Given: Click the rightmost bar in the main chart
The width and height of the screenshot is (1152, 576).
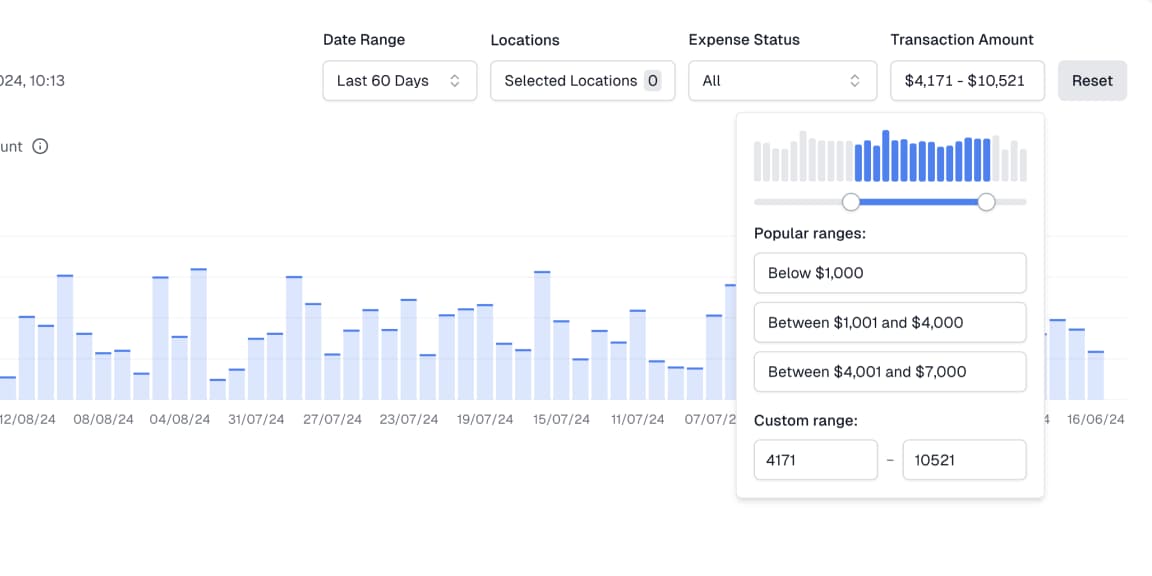Looking at the screenshot, I should click(1095, 375).
